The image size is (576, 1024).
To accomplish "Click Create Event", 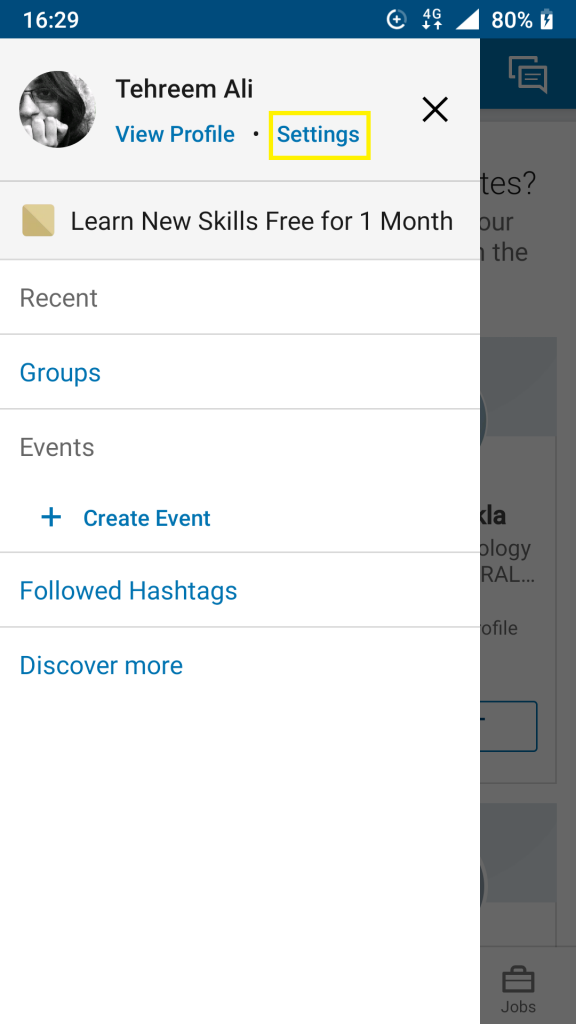I will point(146,517).
